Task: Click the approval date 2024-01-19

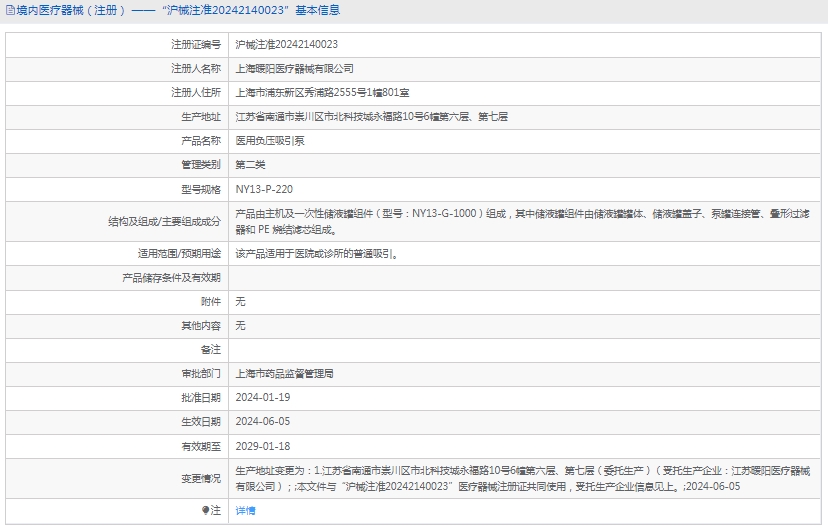Action: [x=262, y=397]
